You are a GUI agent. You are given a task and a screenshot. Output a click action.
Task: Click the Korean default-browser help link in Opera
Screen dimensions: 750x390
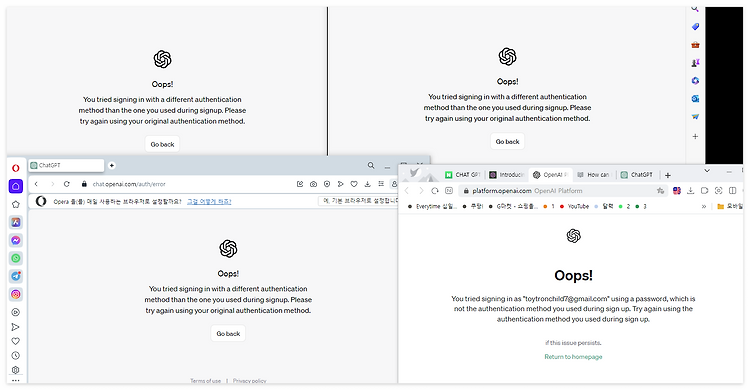click(x=209, y=201)
